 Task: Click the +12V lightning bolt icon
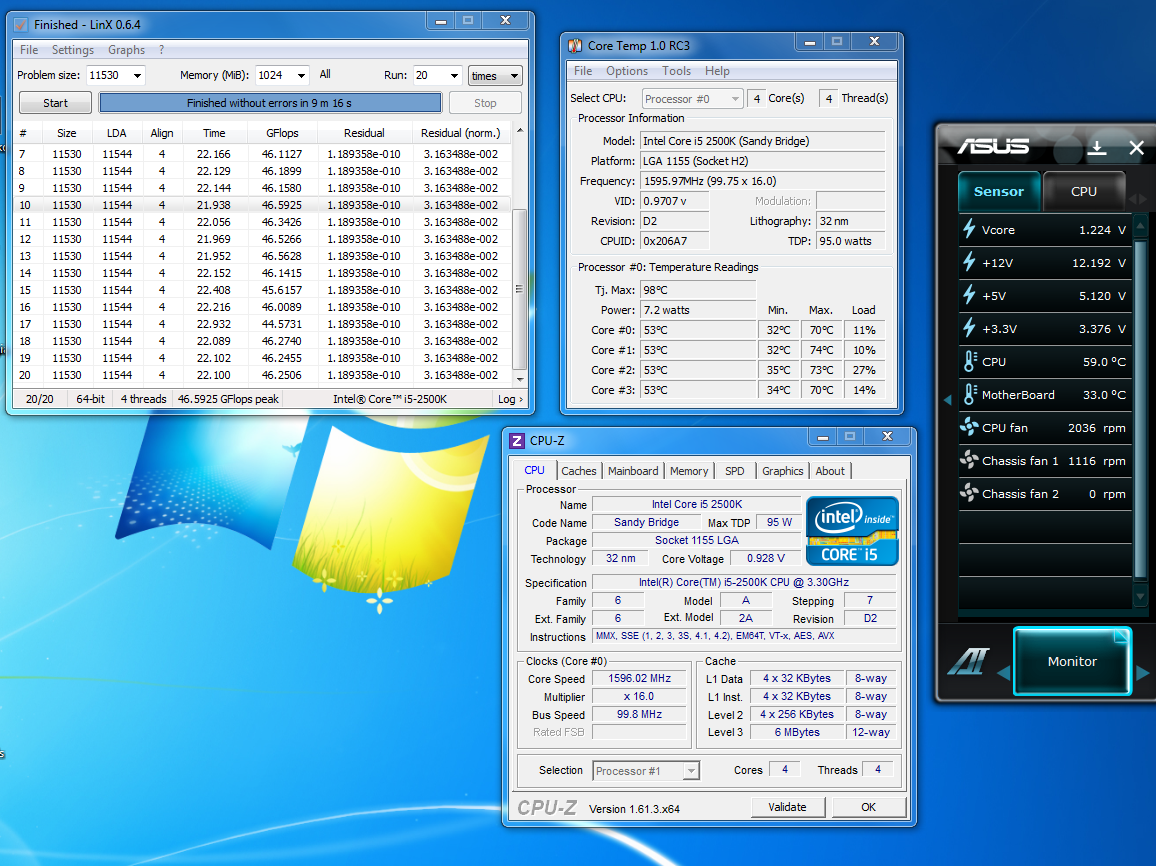coord(969,262)
